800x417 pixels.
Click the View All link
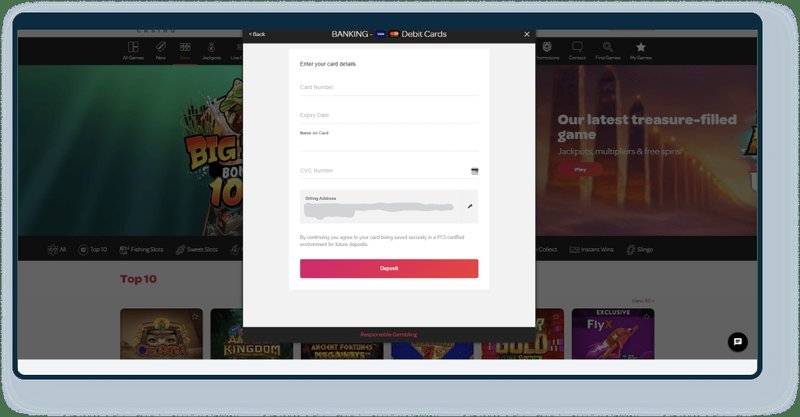(x=642, y=301)
